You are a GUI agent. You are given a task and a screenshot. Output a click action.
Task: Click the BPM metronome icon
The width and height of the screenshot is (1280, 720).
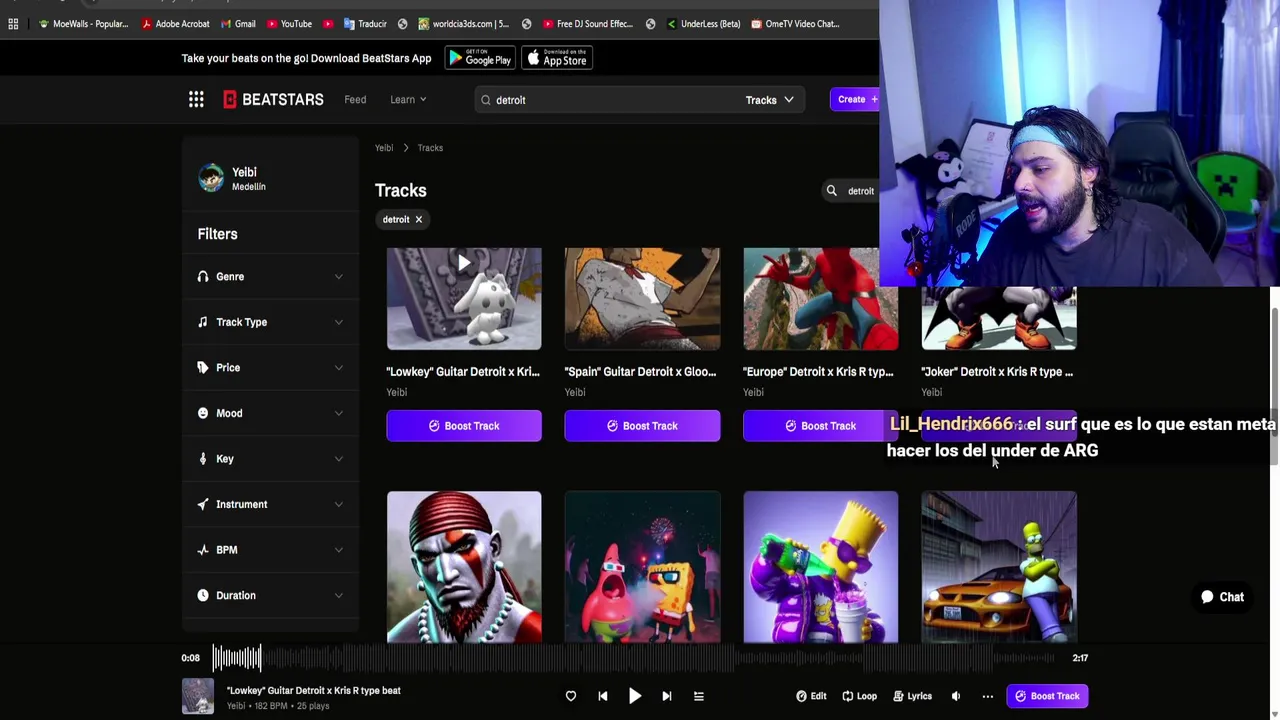pyautogui.click(x=203, y=550)
